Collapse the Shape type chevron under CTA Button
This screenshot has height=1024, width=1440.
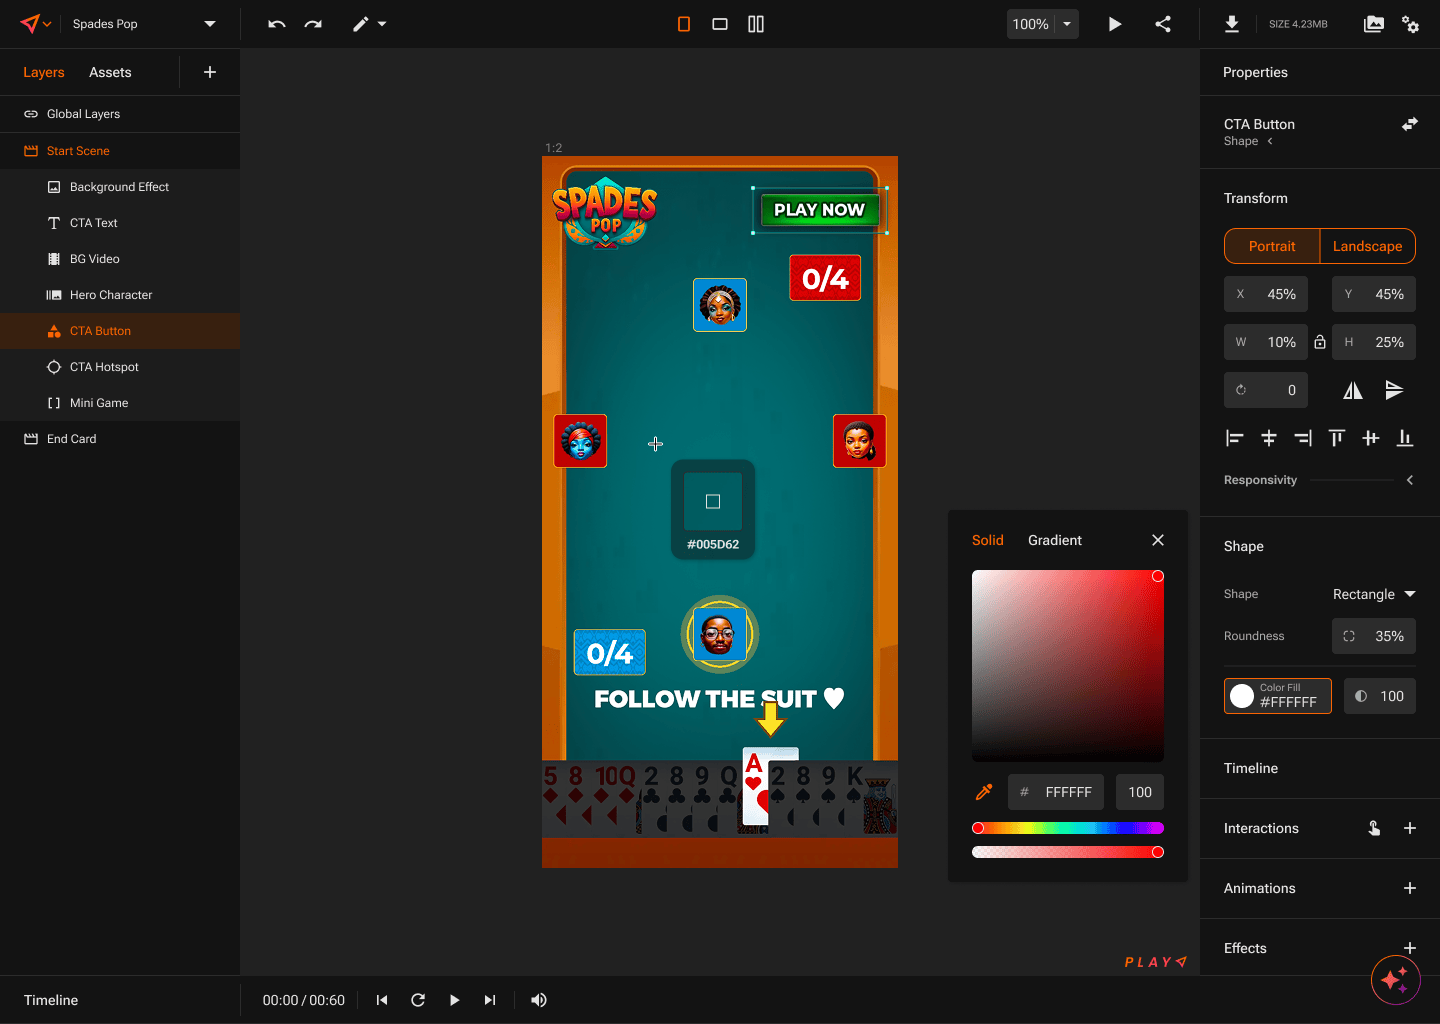[x=1270, y=141]
